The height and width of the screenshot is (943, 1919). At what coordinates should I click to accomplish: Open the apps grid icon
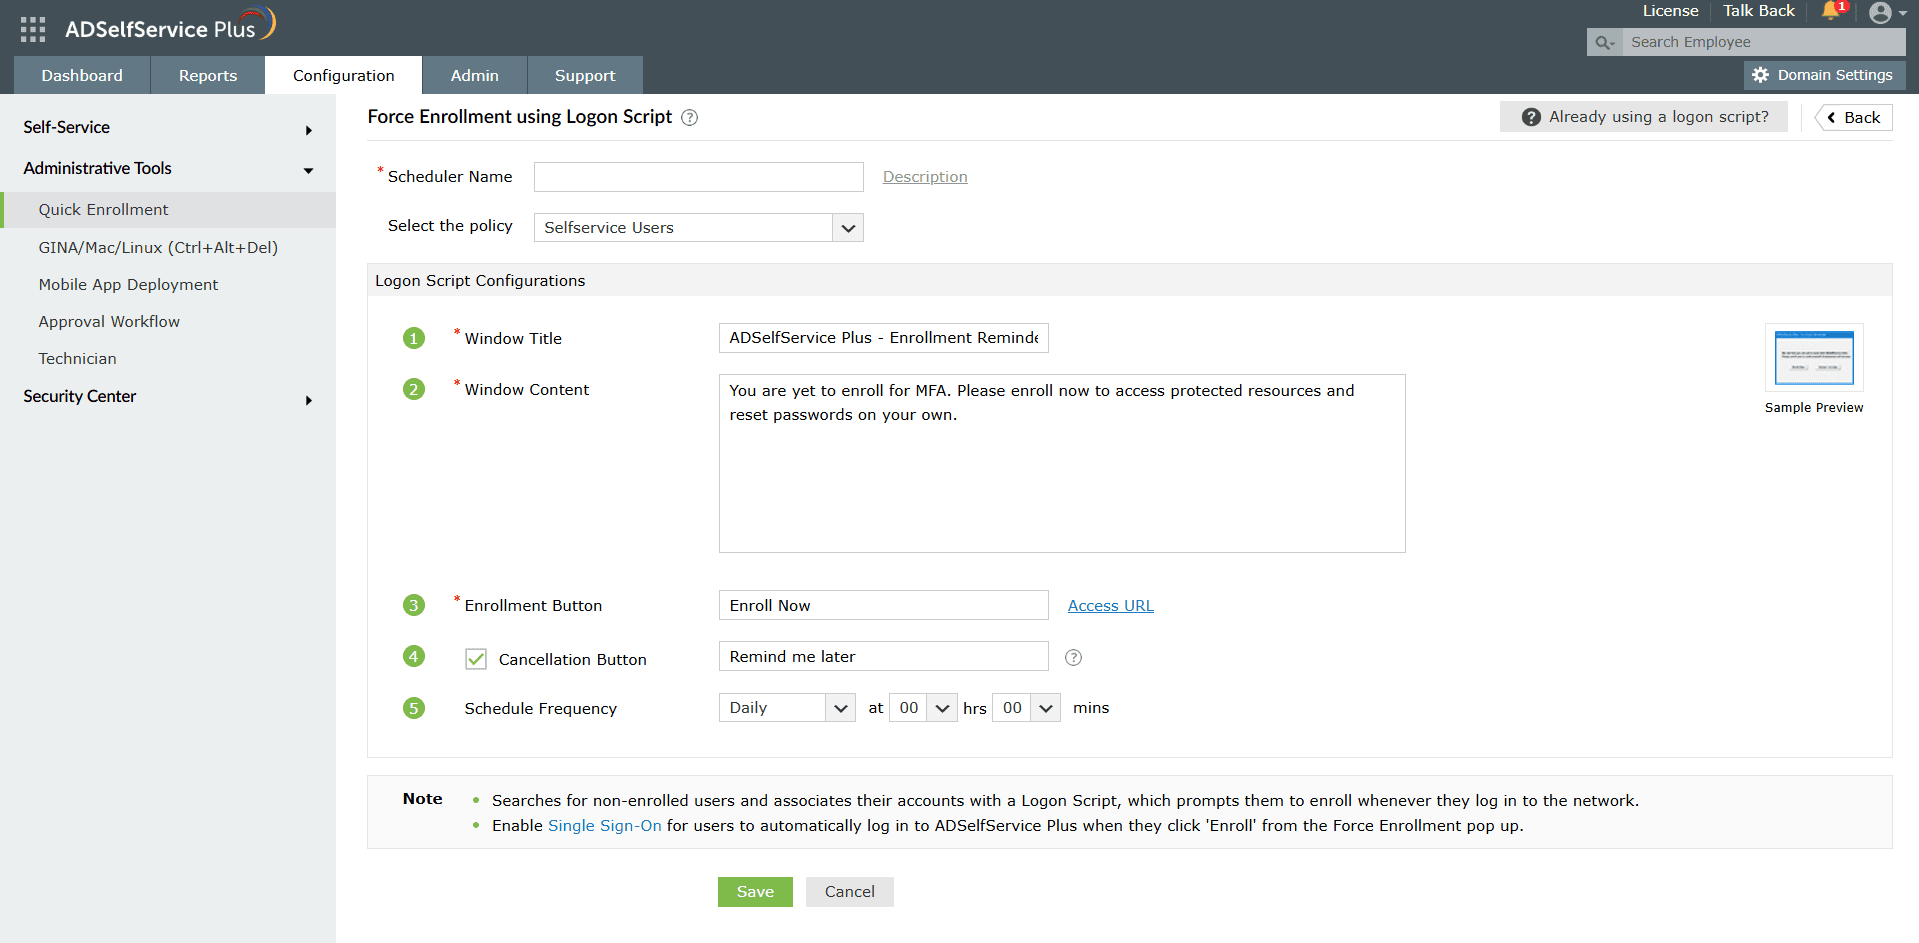tap(33, 29)
